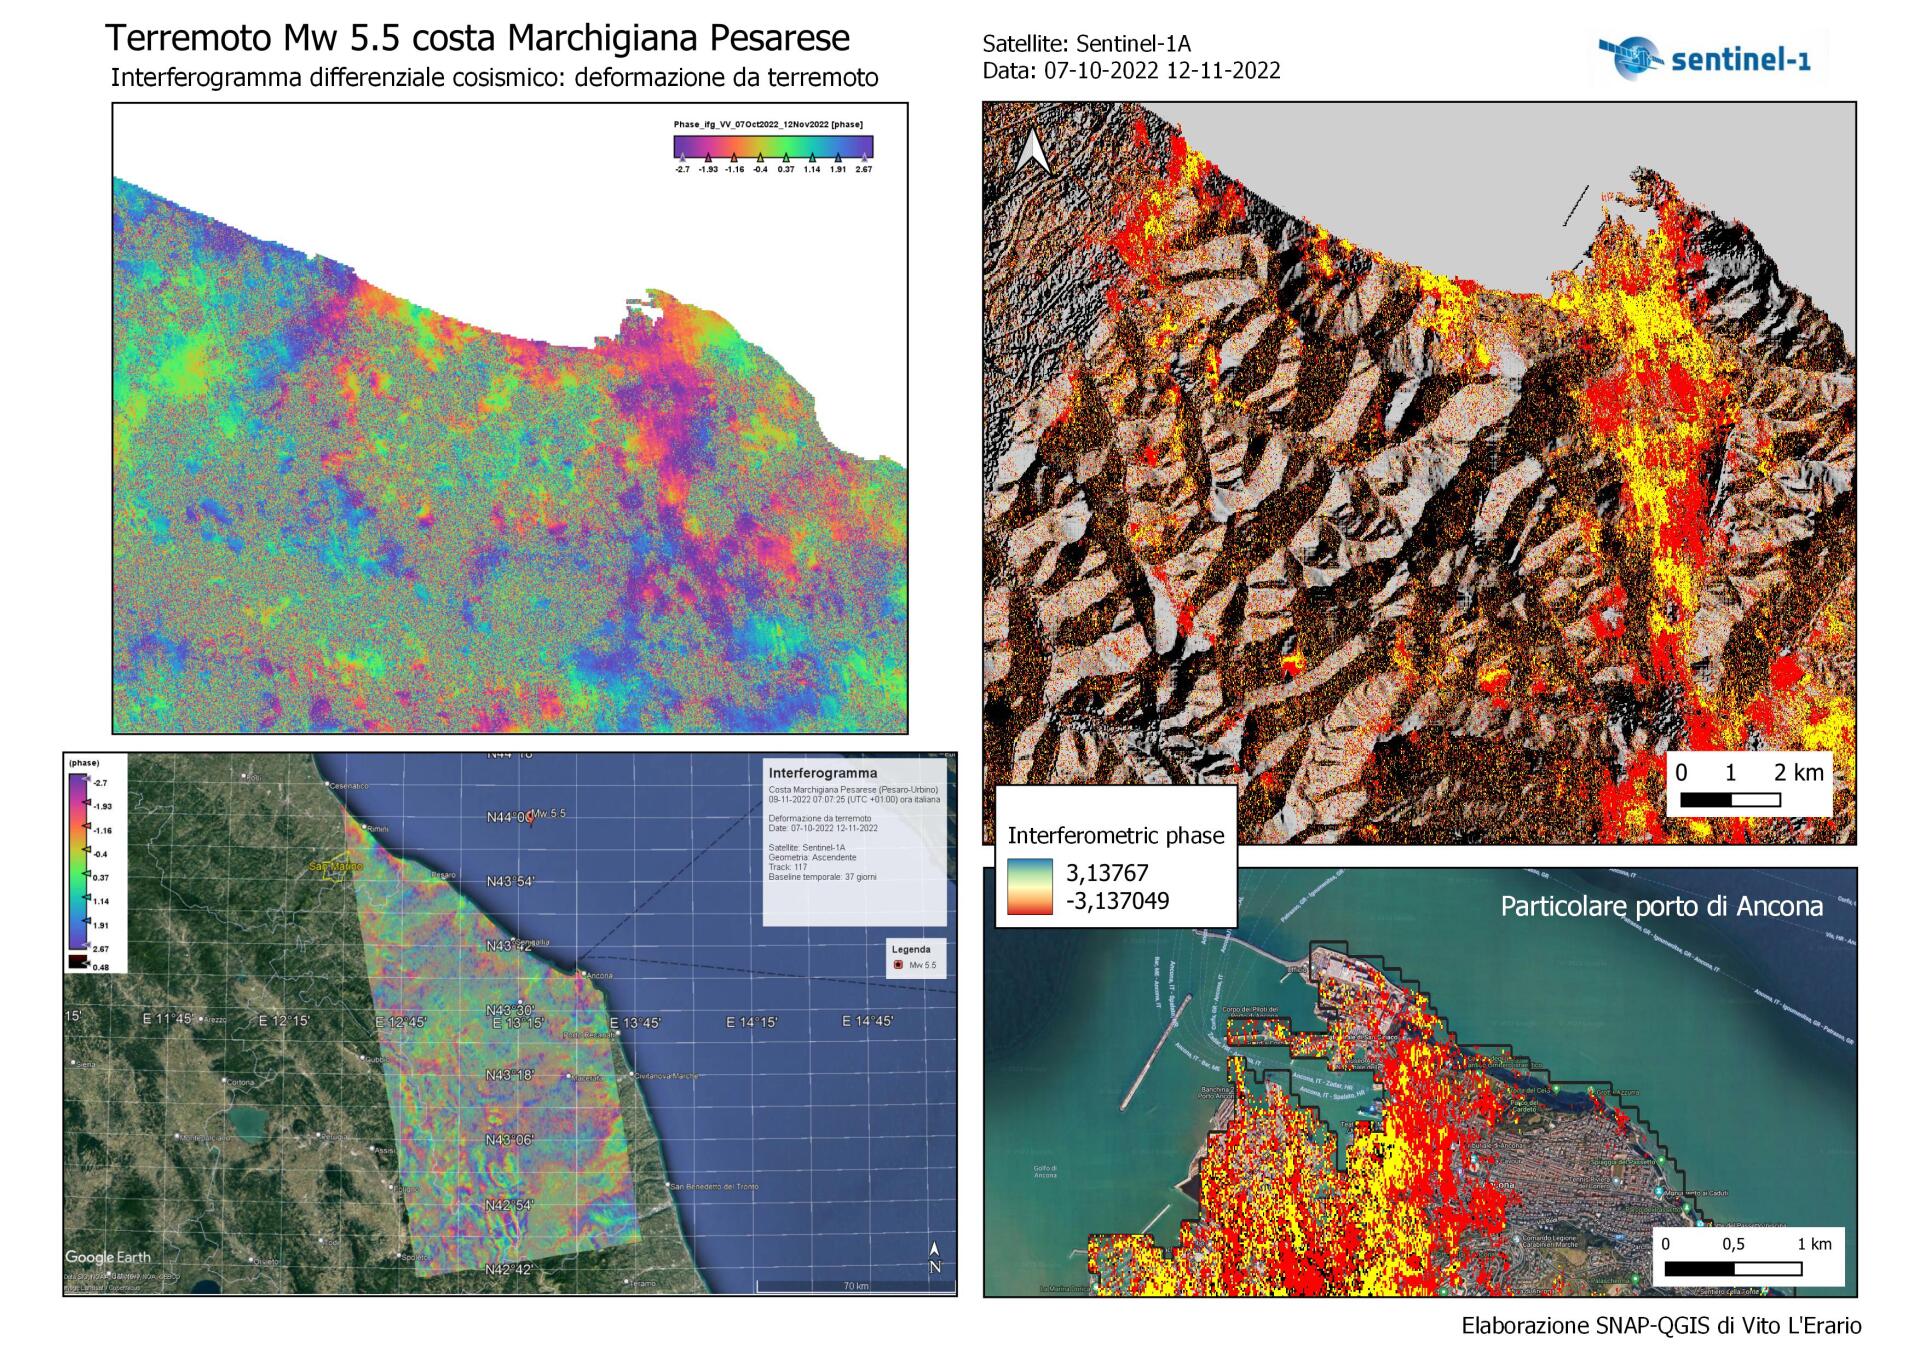Image resolution: width=1920 pixels, height=1358 pixels.
Task: Click the Ancona city placemark dot
Action: click(583, 972)
